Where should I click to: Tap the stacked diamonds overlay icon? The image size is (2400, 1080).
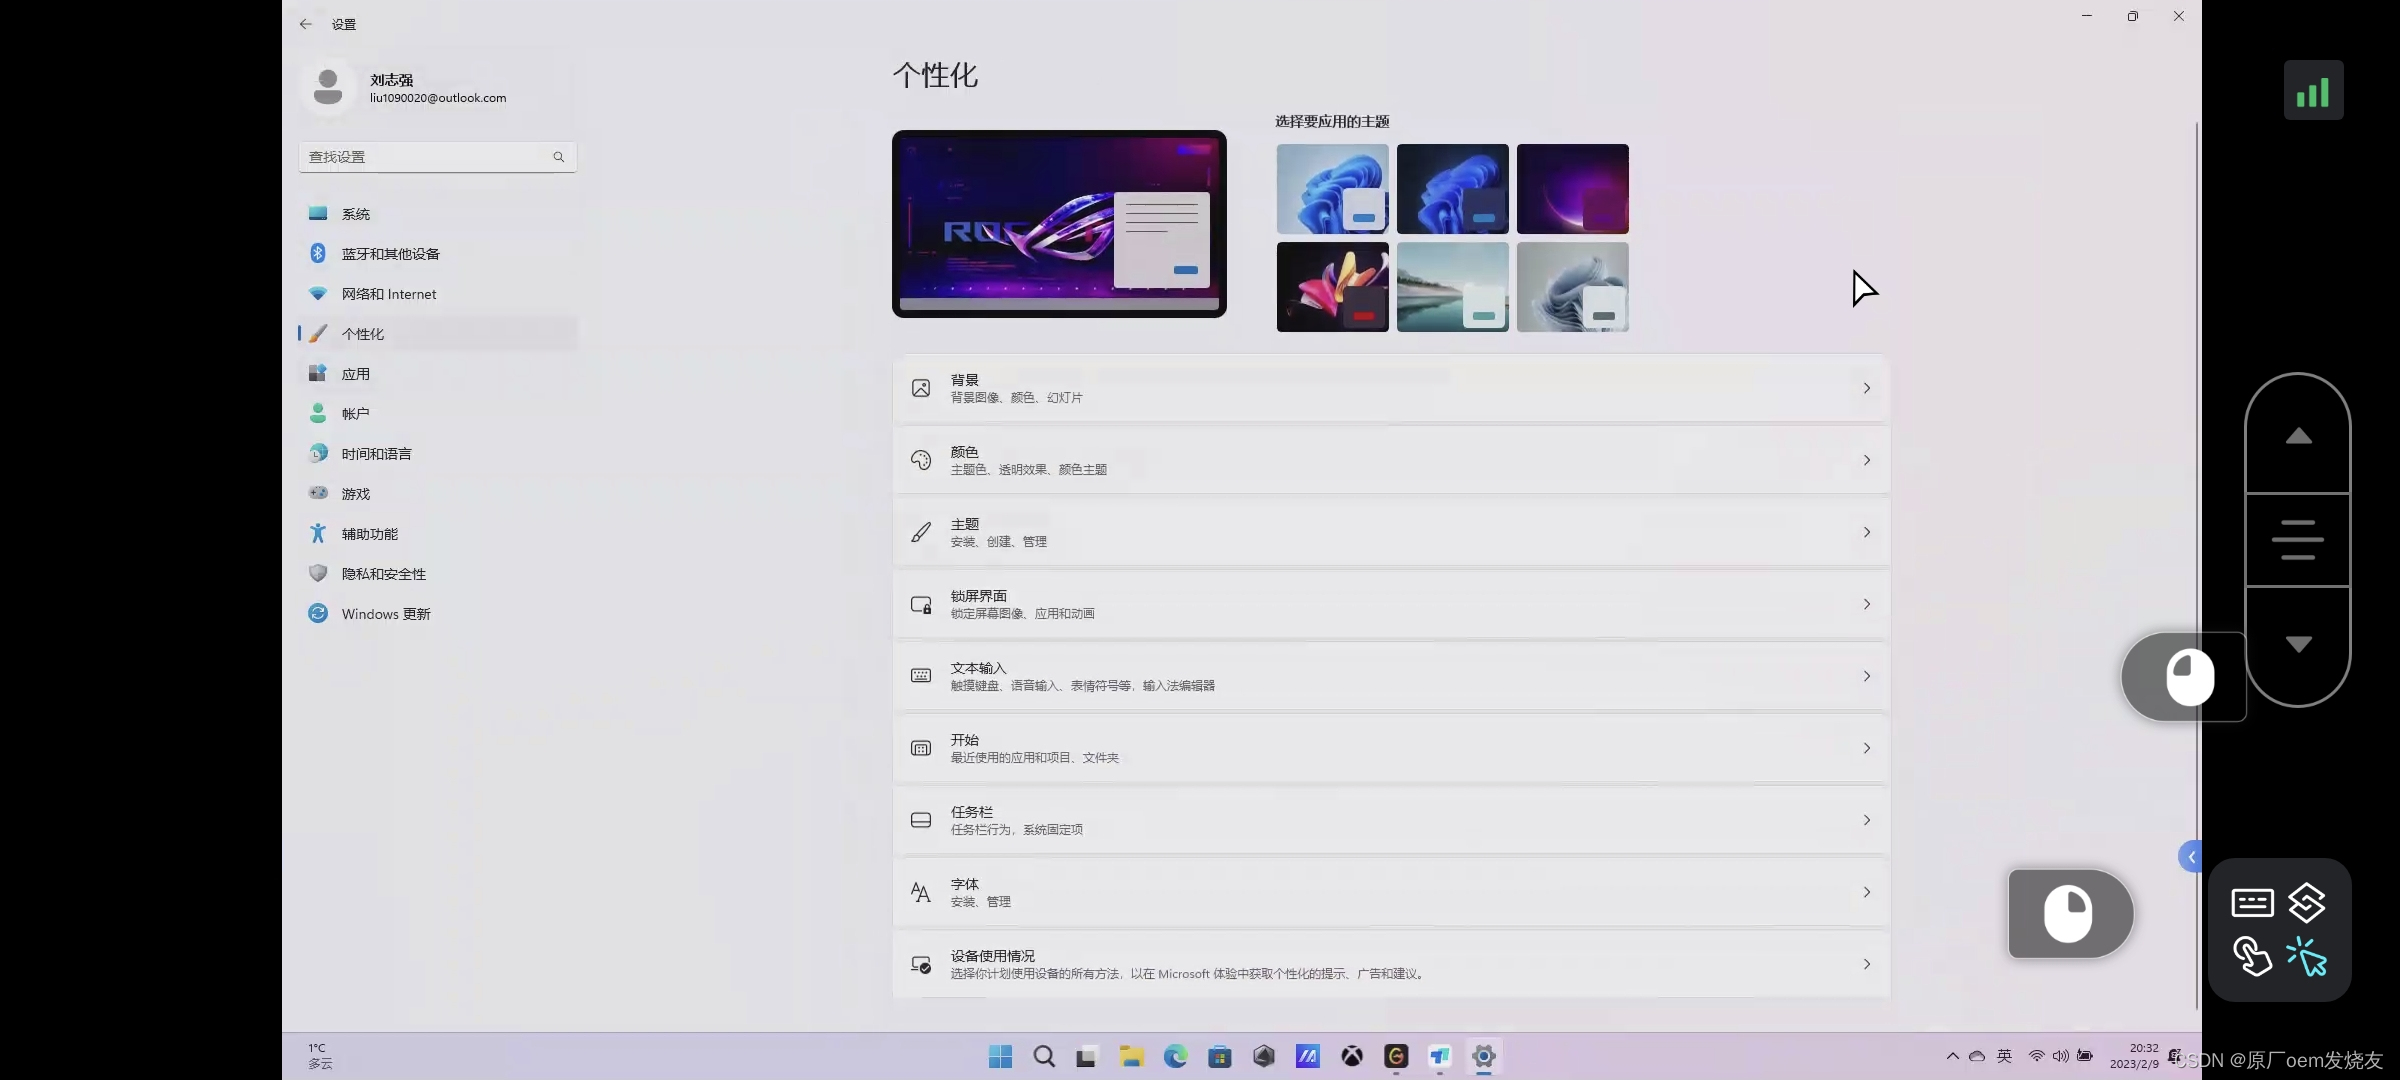(2307, 903)
